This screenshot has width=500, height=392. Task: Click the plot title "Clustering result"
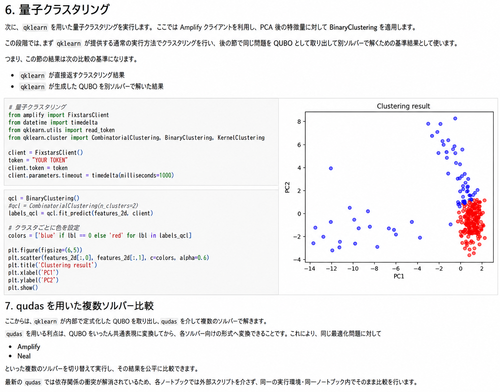click(x=403, y=106)
